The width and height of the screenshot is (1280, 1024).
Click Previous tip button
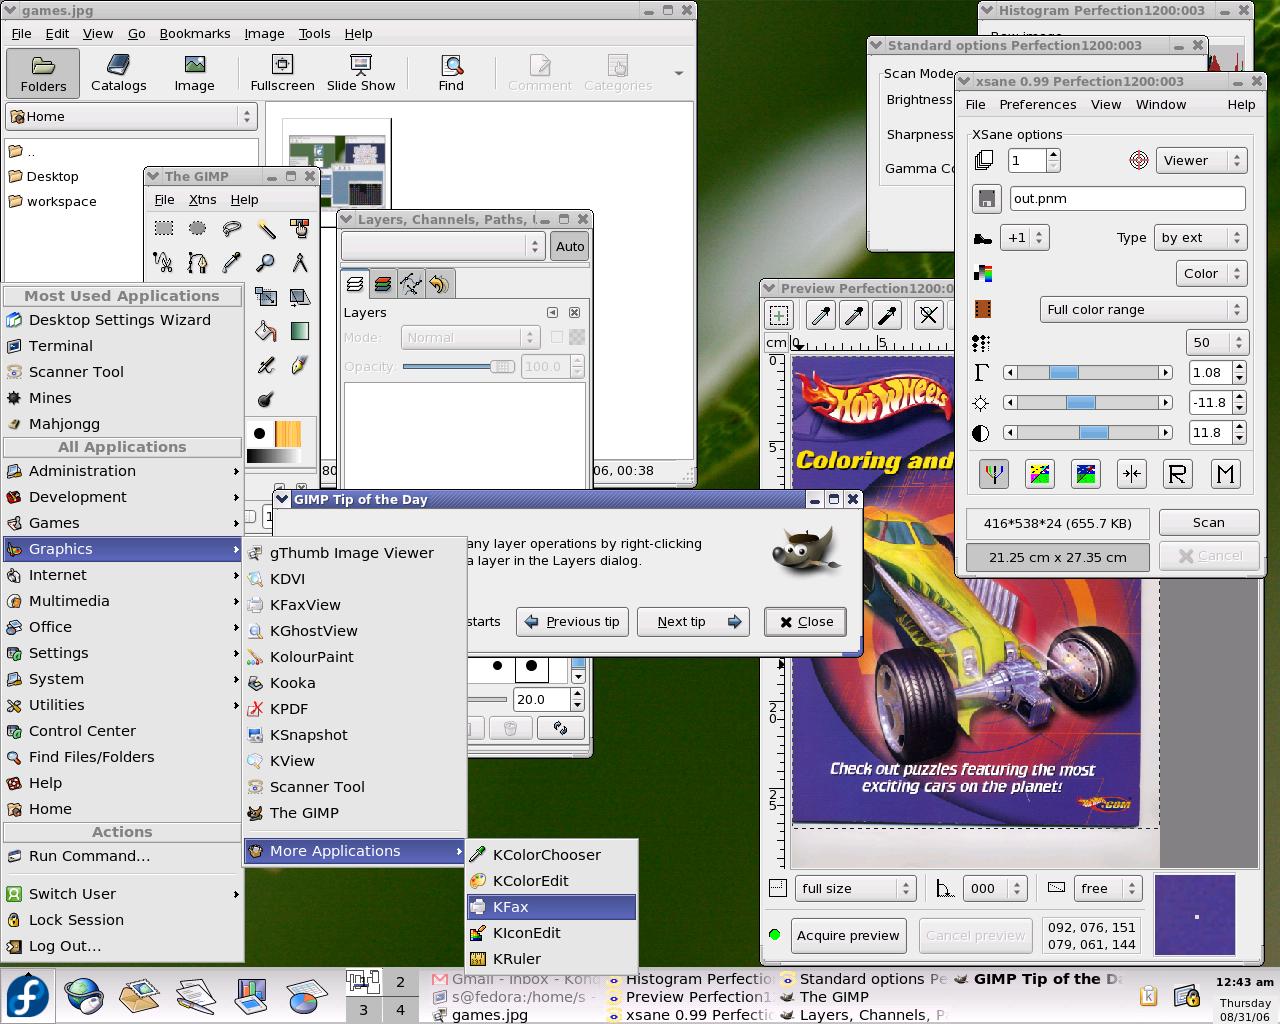(573, 621)
